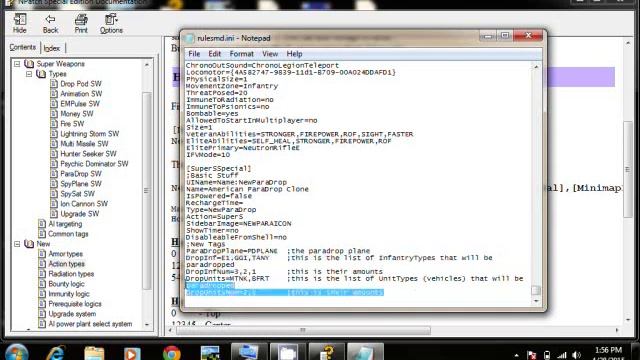
Task: Click Notepad vertical scrollbar thumb
Action: click(x=536, y=290)
